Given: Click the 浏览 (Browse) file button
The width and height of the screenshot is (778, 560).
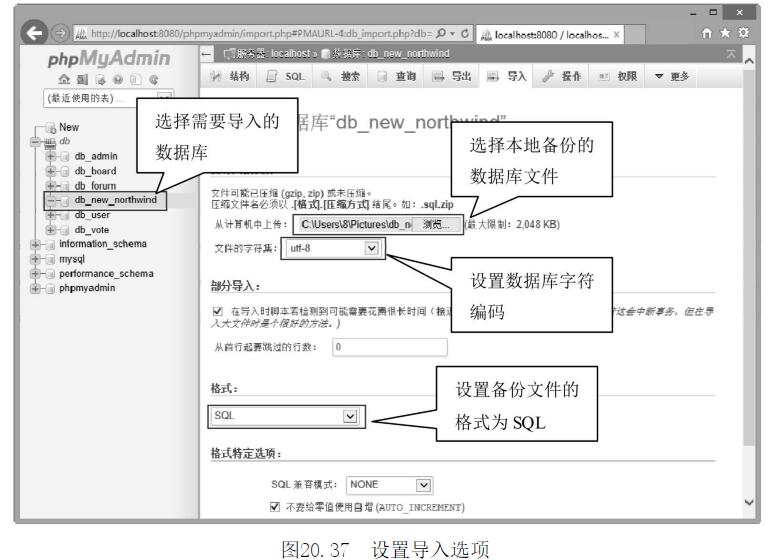Looking at the screenshot, I should pyautogui.click(x=438, y=223).
